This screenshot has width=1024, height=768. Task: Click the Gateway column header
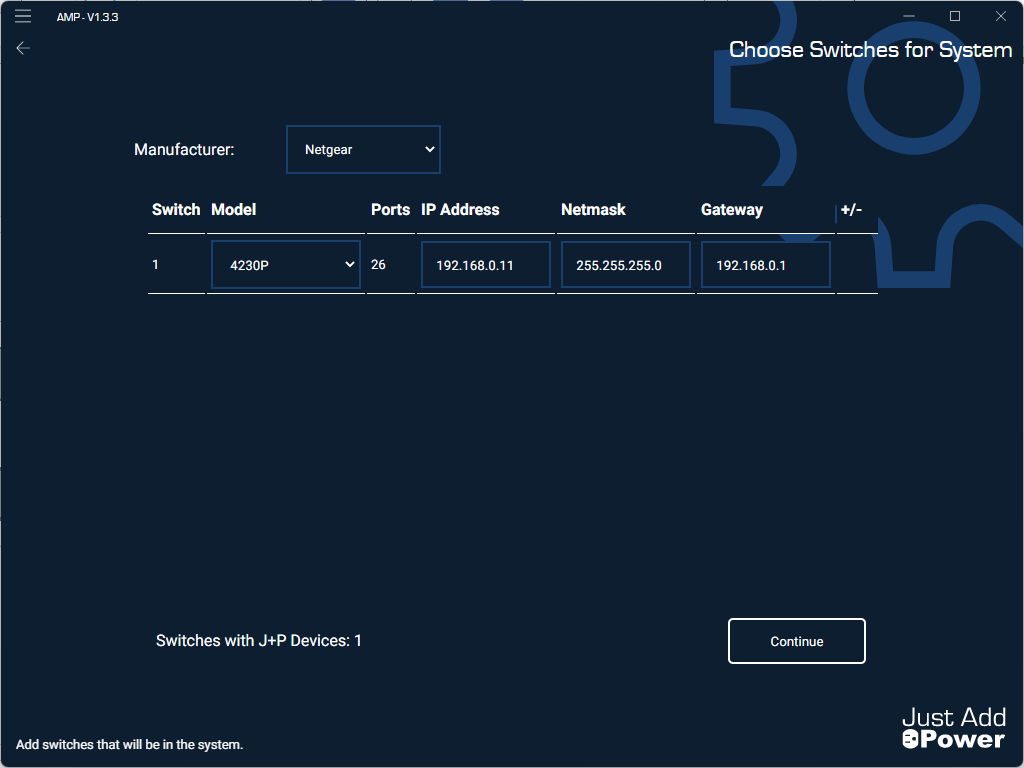[x=731, y=210]
